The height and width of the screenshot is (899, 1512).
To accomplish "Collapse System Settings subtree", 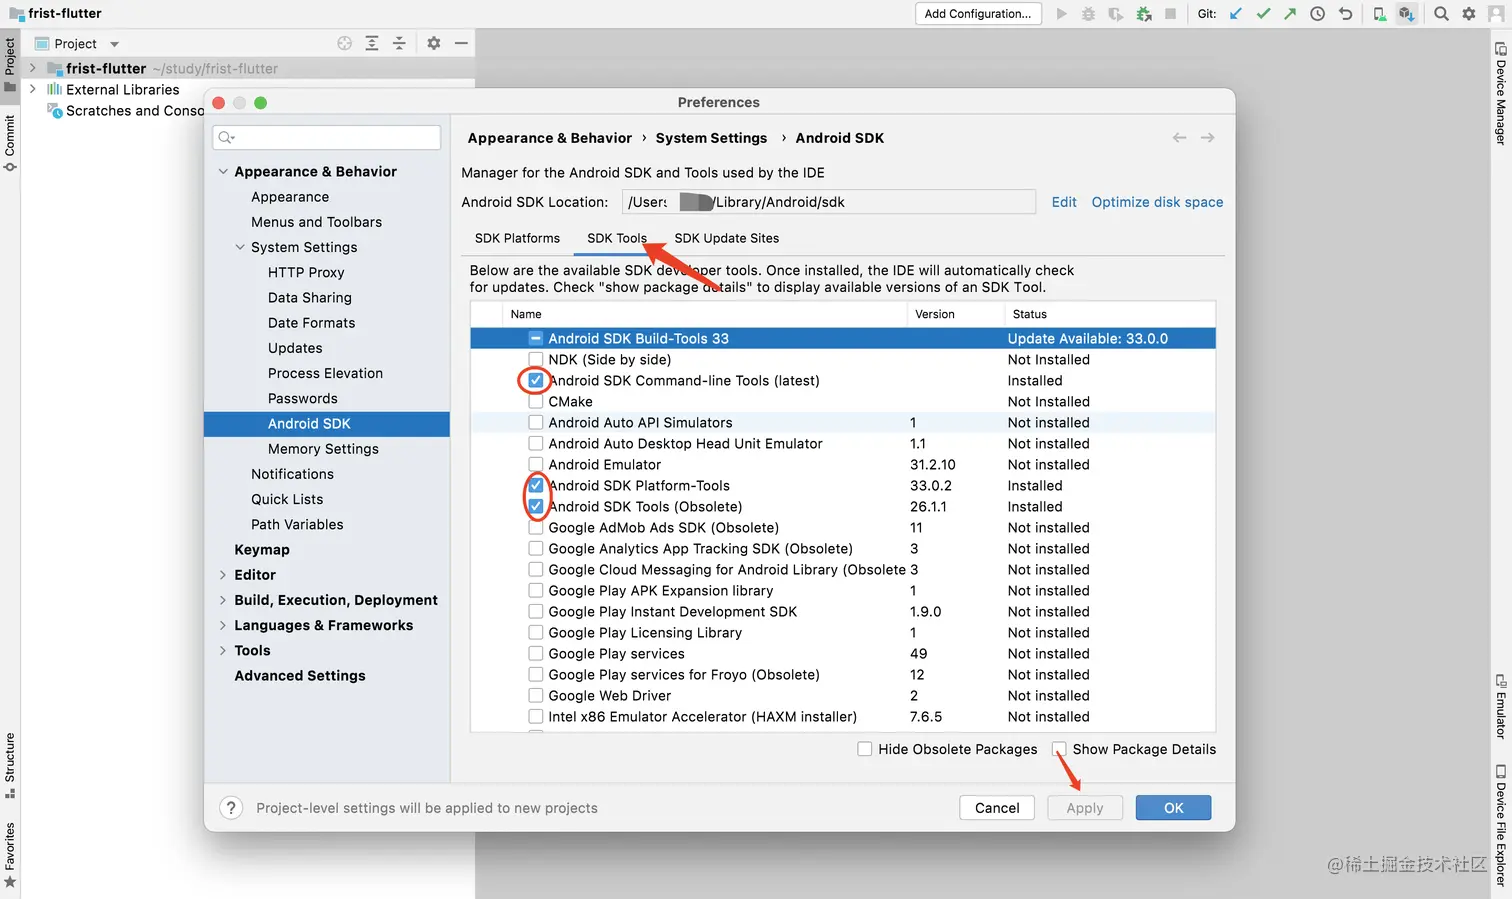I will click(x=240, y=247).
